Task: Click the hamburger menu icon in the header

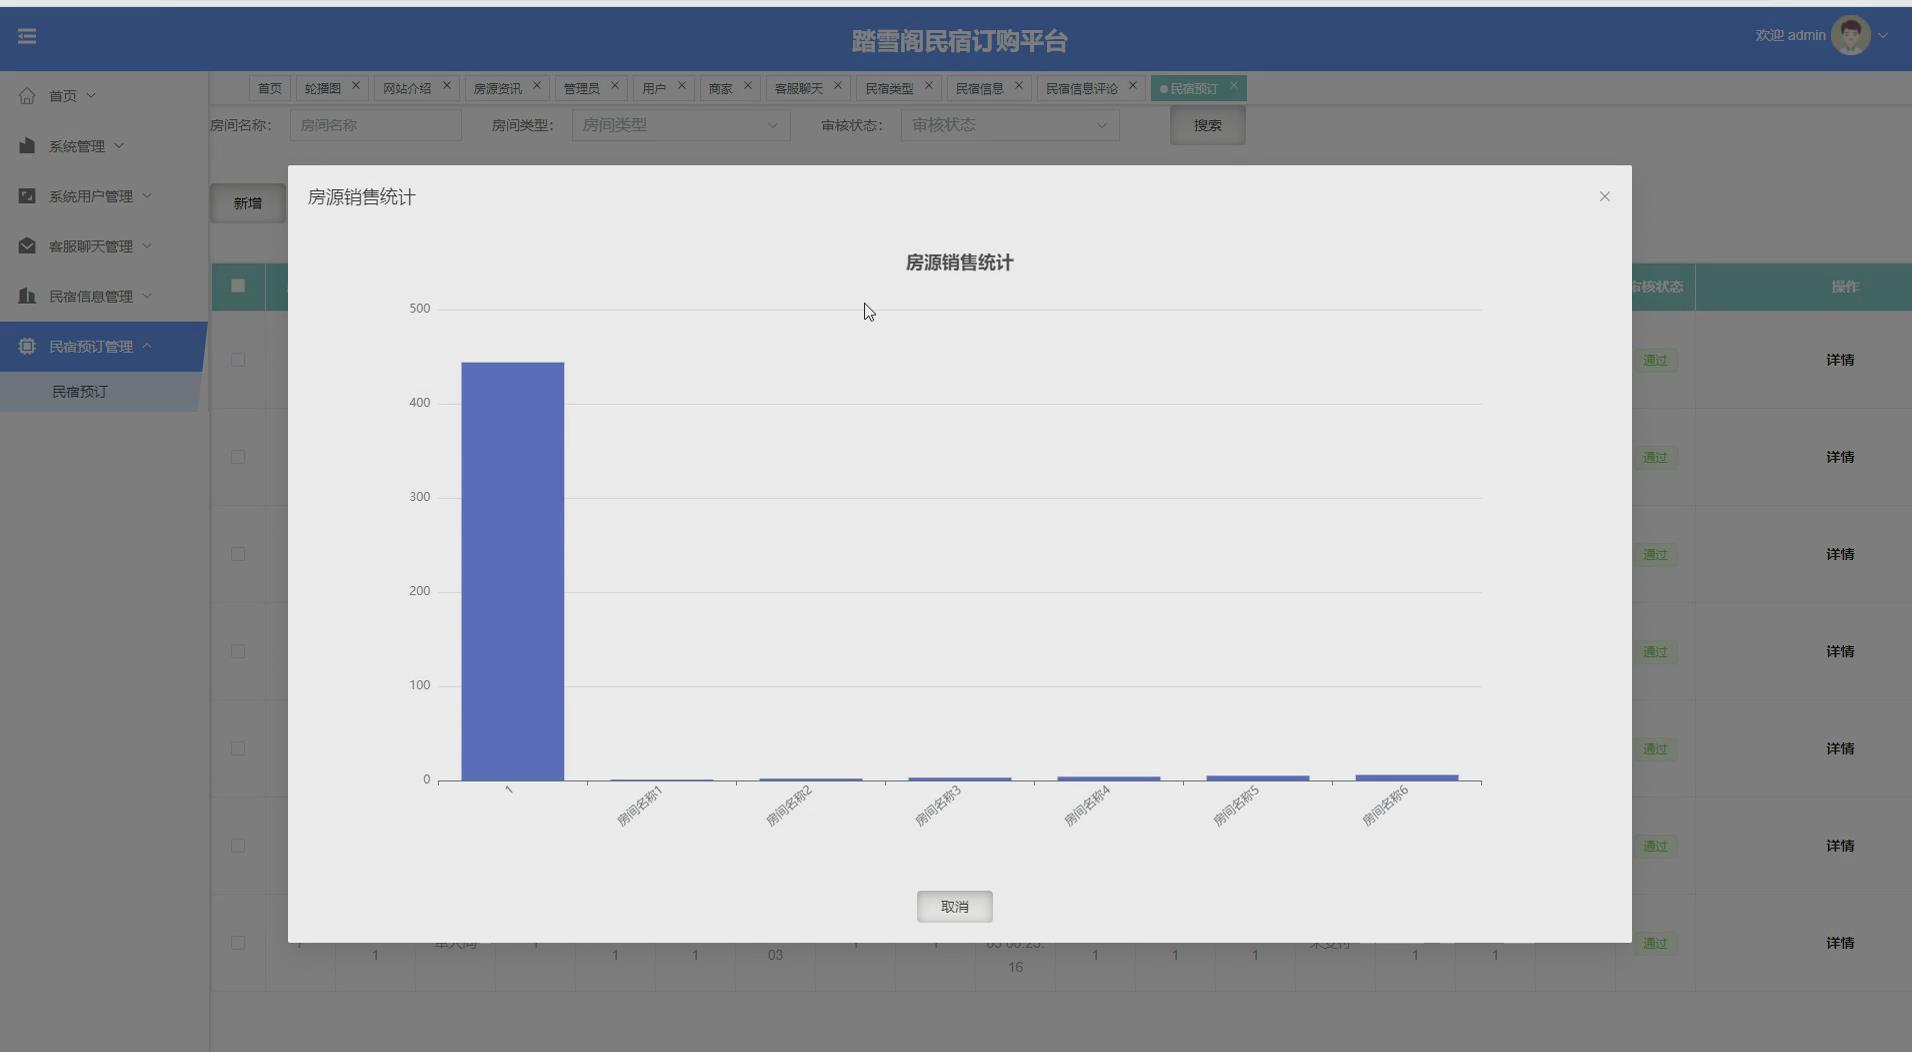Action: [x=27, y=36]
